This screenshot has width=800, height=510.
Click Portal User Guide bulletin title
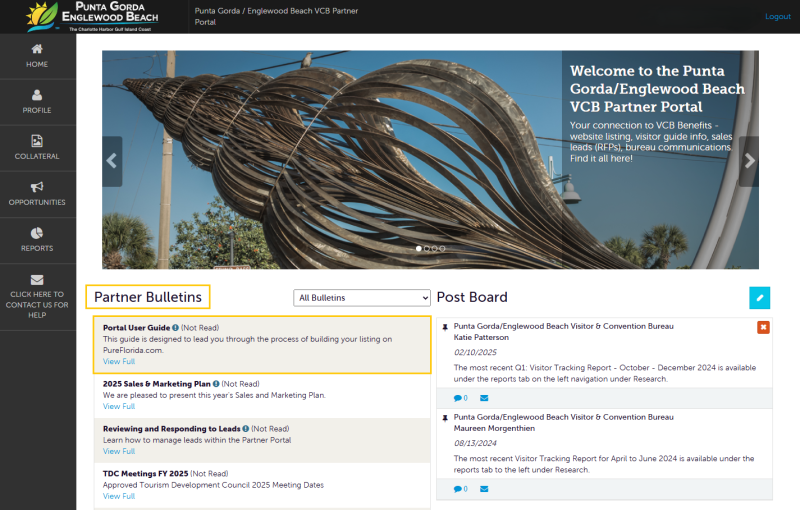coord(136,328)
